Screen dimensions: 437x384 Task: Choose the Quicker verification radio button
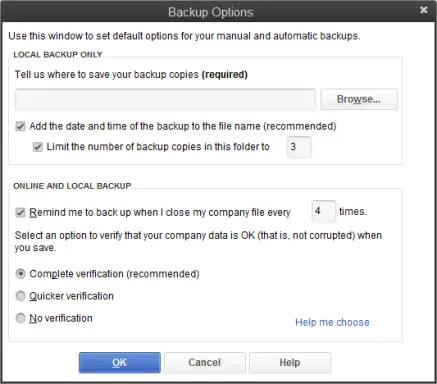(x=21, y=296)
